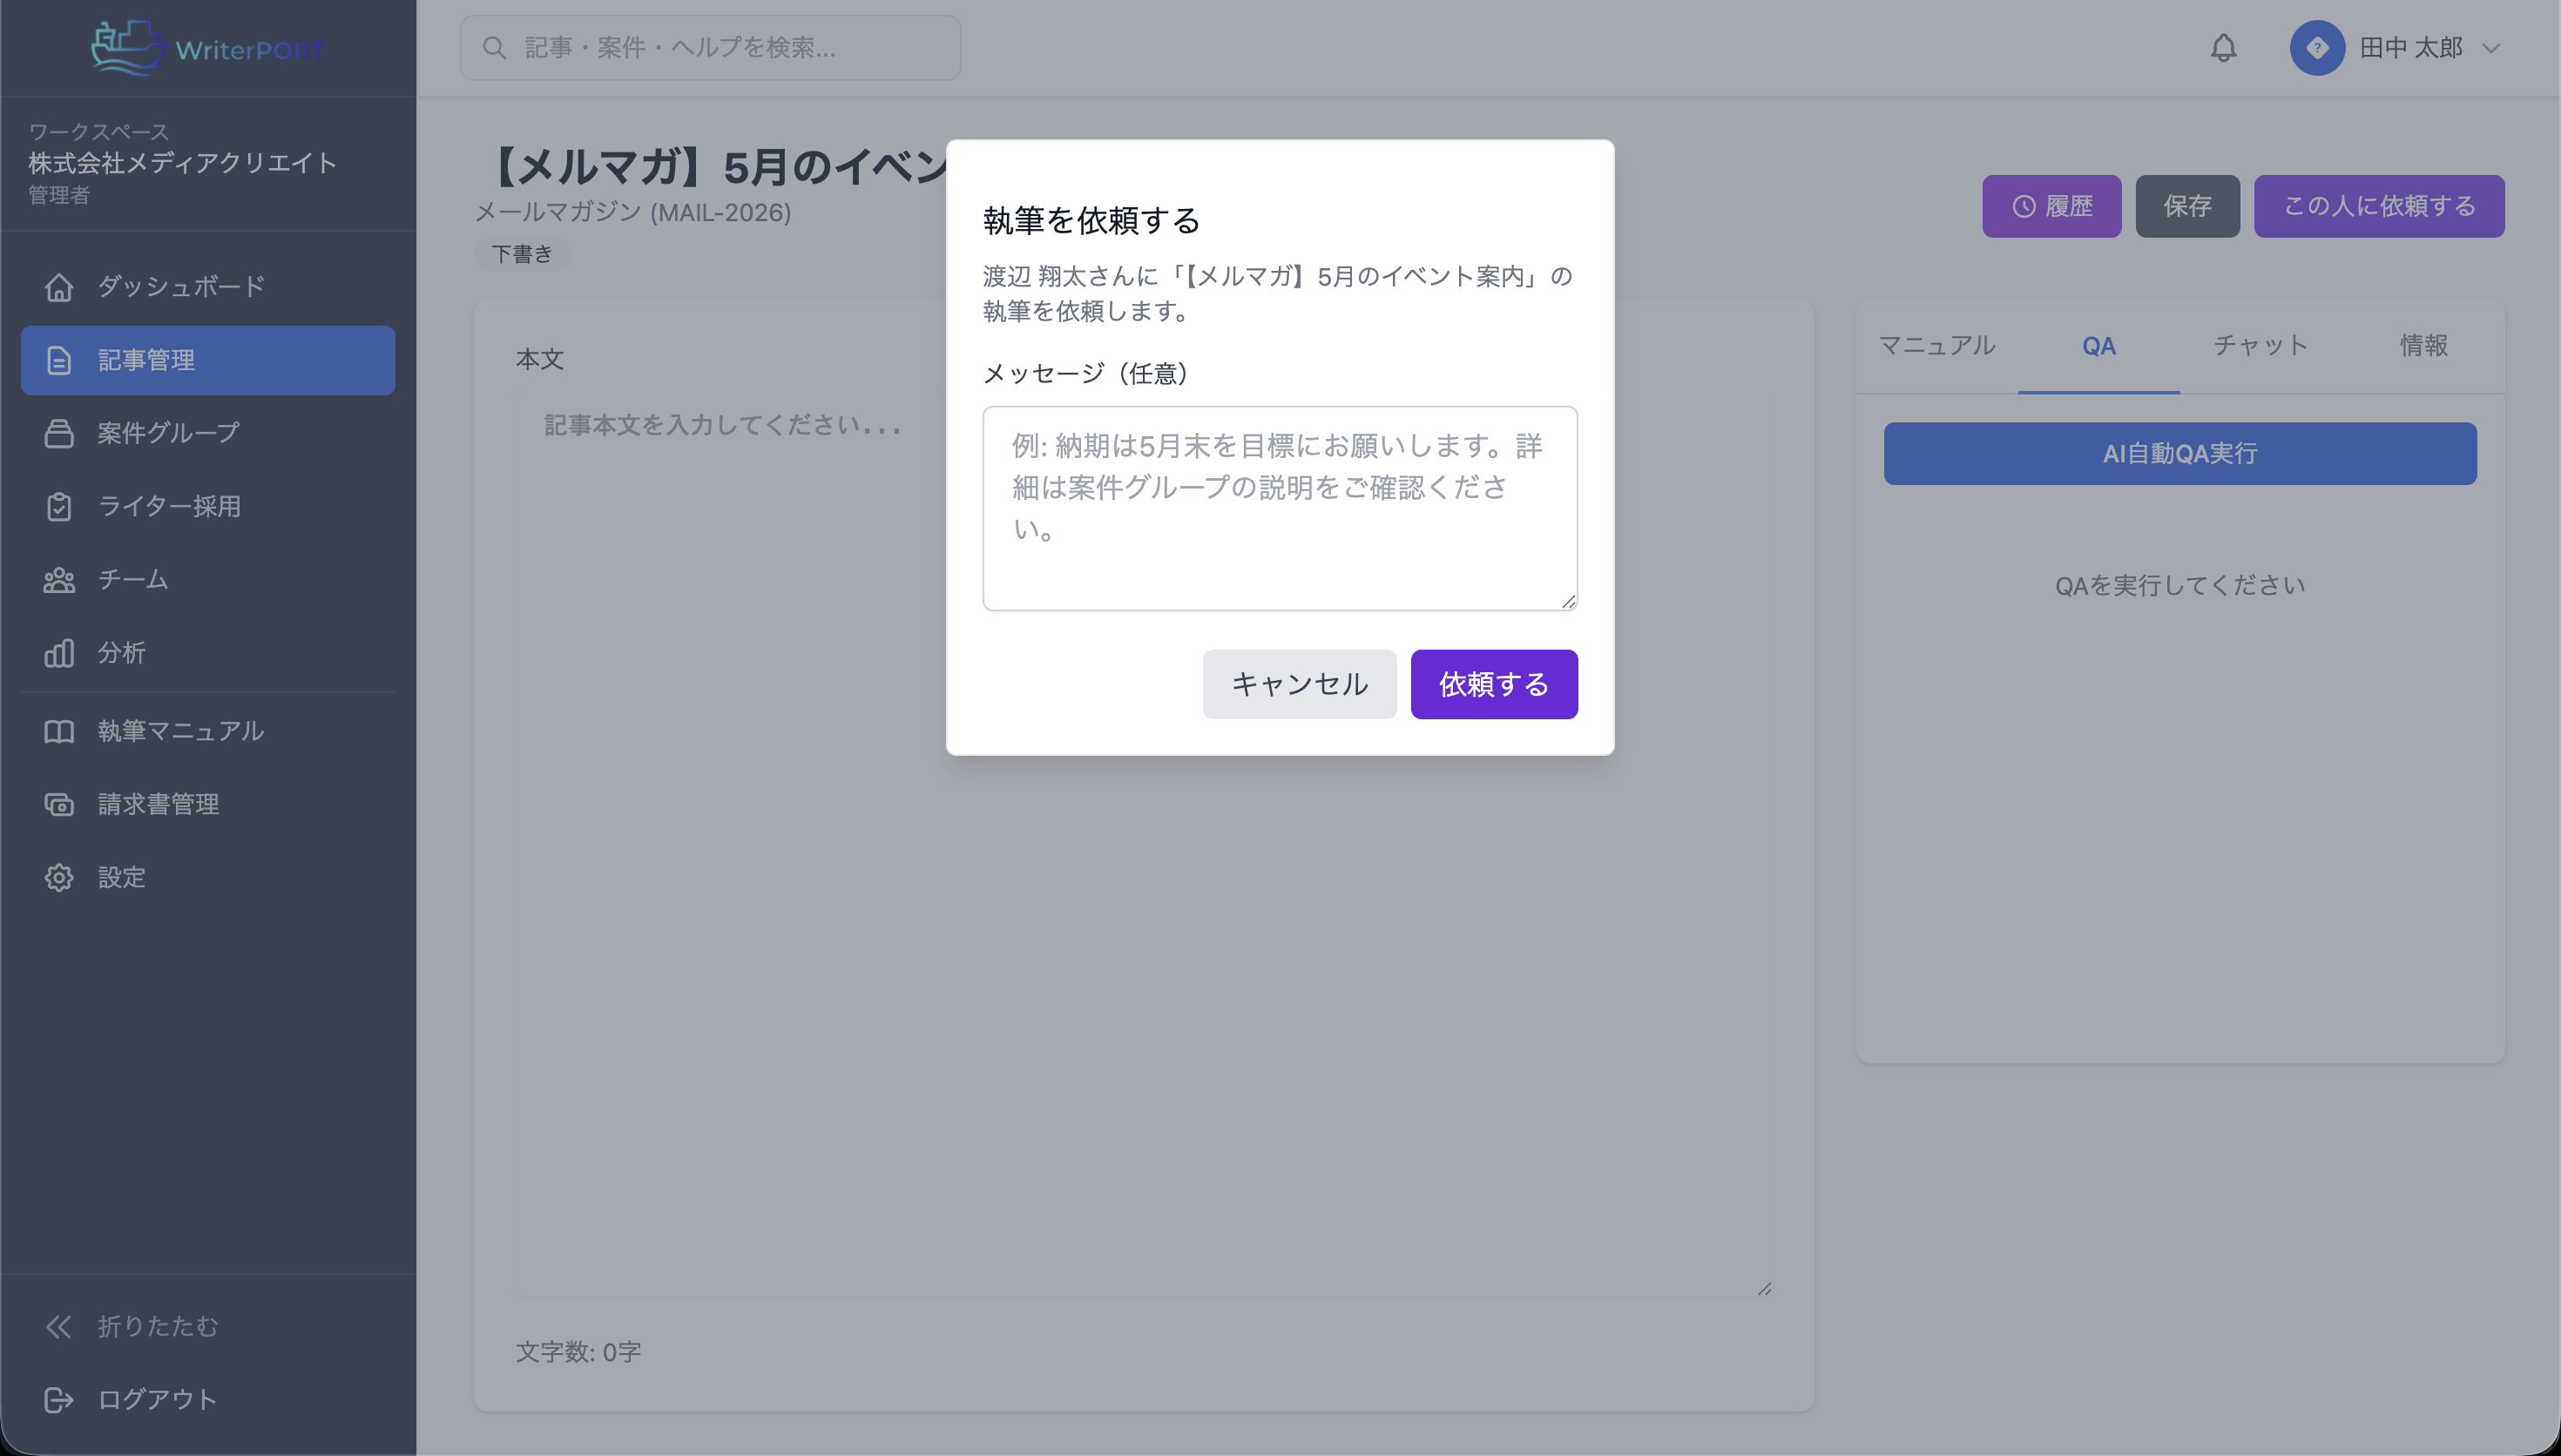Open チーム page
This screenshot has height=1456, width=2561.
click(x=208, y=580)
